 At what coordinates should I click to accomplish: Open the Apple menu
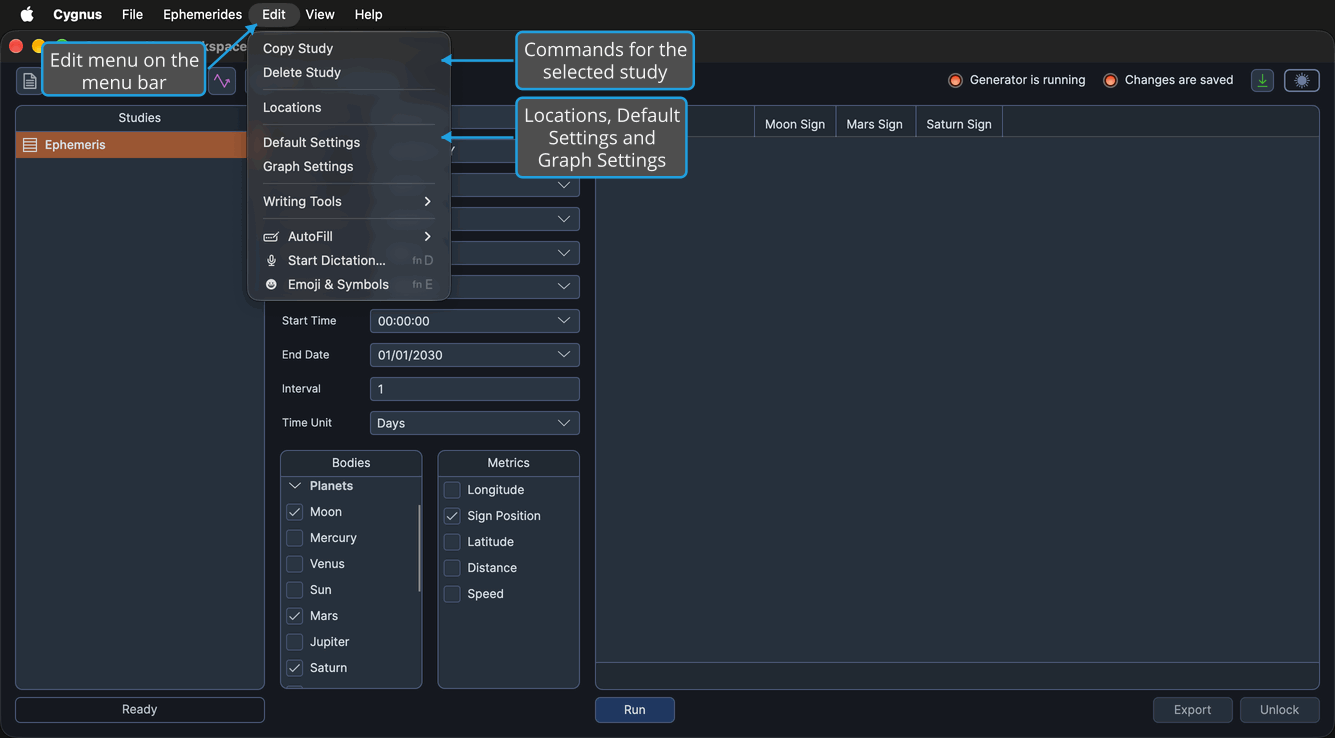(x=27, y=14)
